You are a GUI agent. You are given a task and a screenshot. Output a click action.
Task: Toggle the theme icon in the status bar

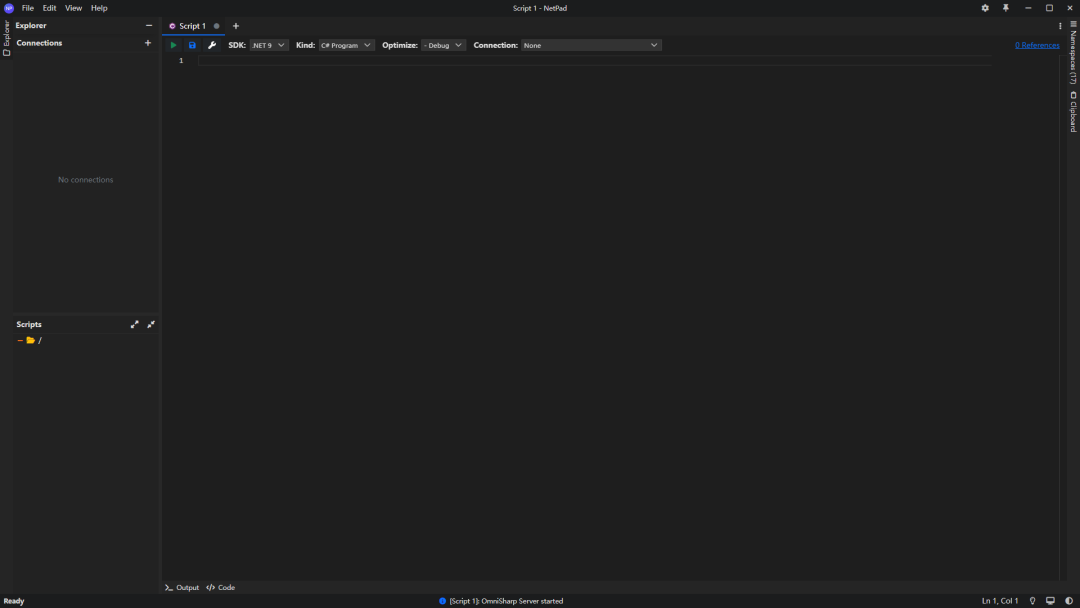point(1069,601)
